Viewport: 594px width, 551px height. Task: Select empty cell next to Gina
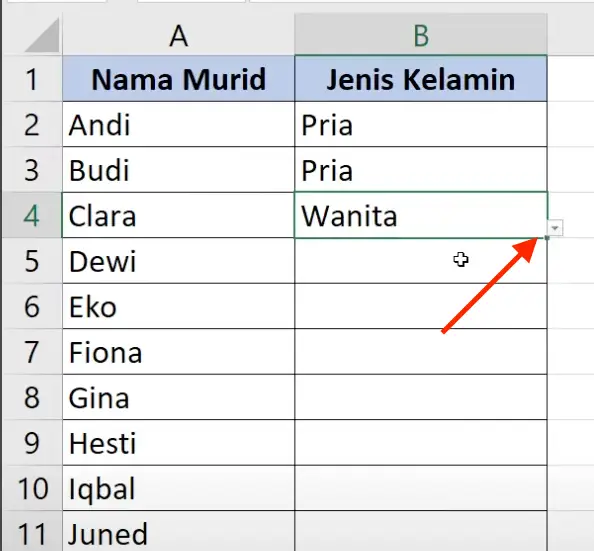[420, 397]
